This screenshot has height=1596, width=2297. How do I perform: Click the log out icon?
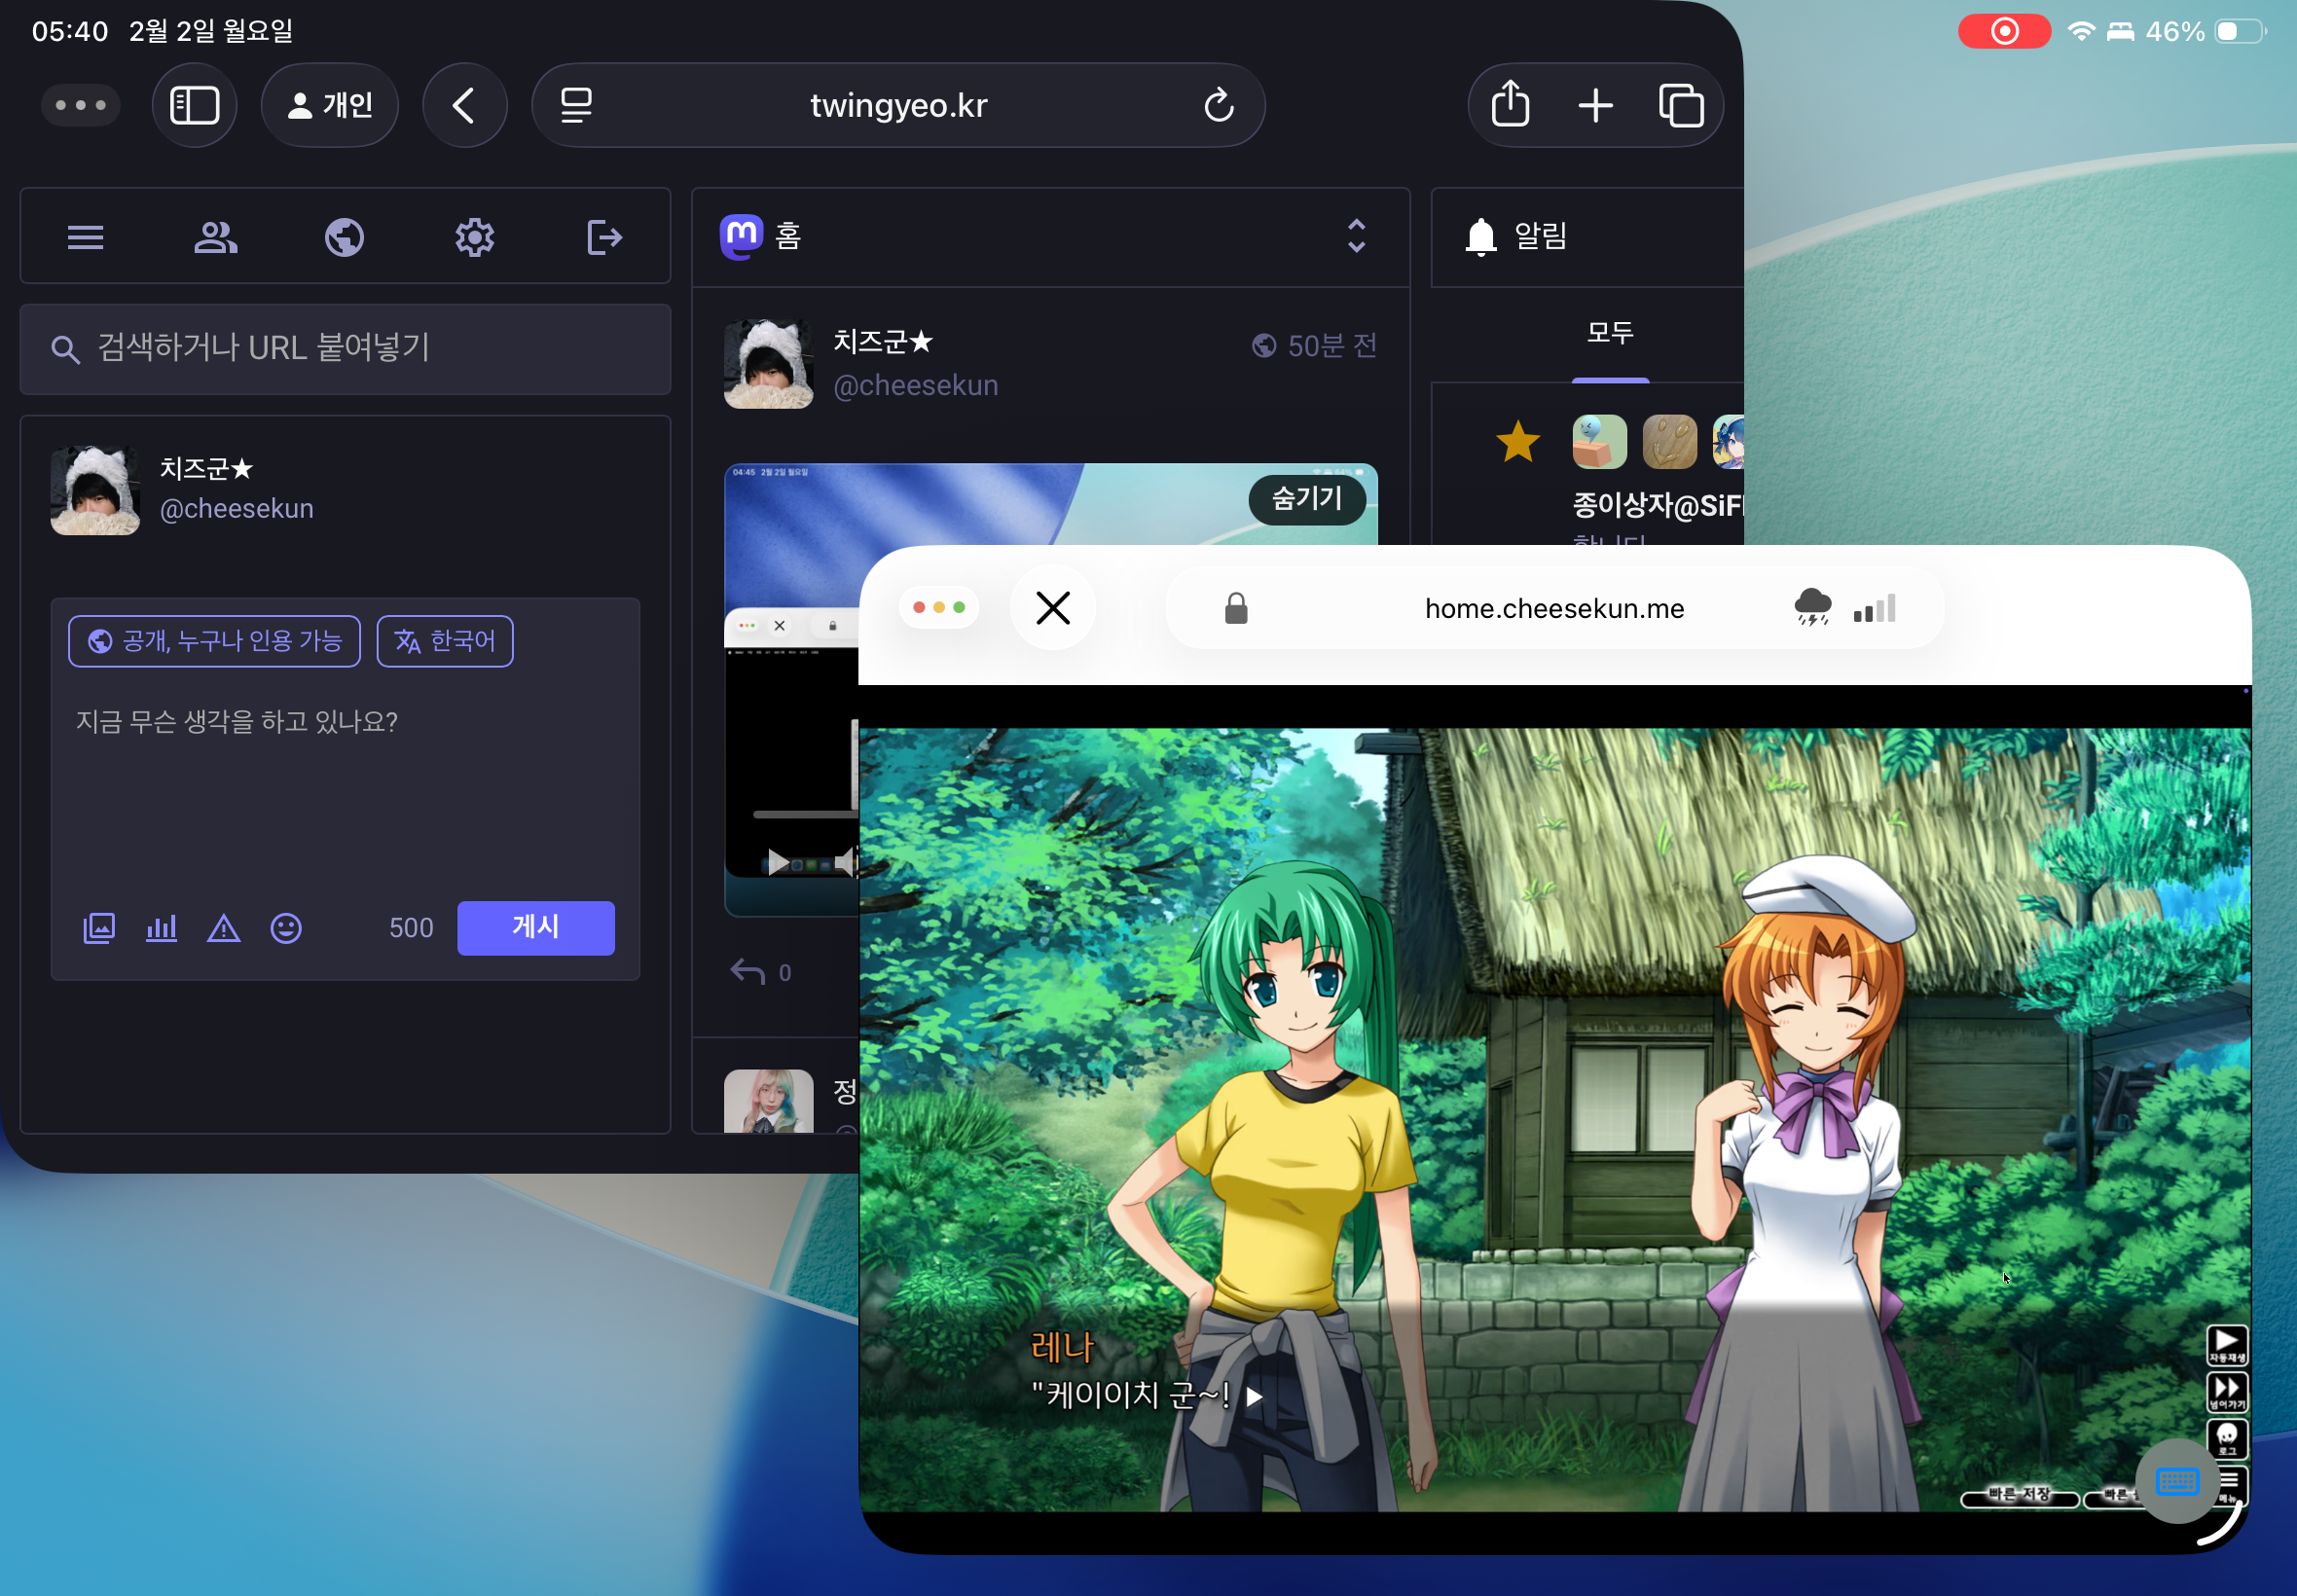coord(604,237)
